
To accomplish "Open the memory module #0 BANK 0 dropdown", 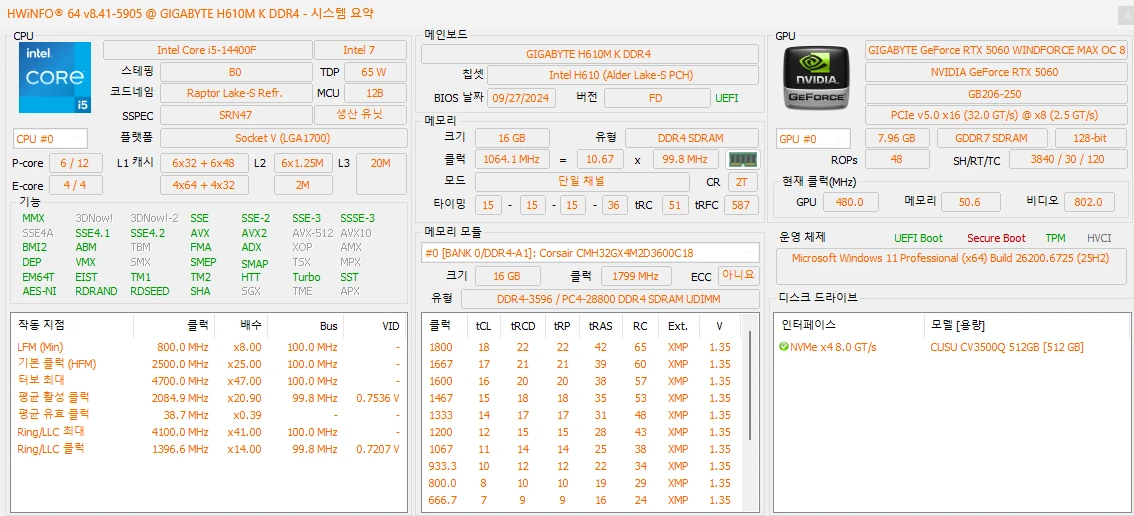I will pos(590,253).
